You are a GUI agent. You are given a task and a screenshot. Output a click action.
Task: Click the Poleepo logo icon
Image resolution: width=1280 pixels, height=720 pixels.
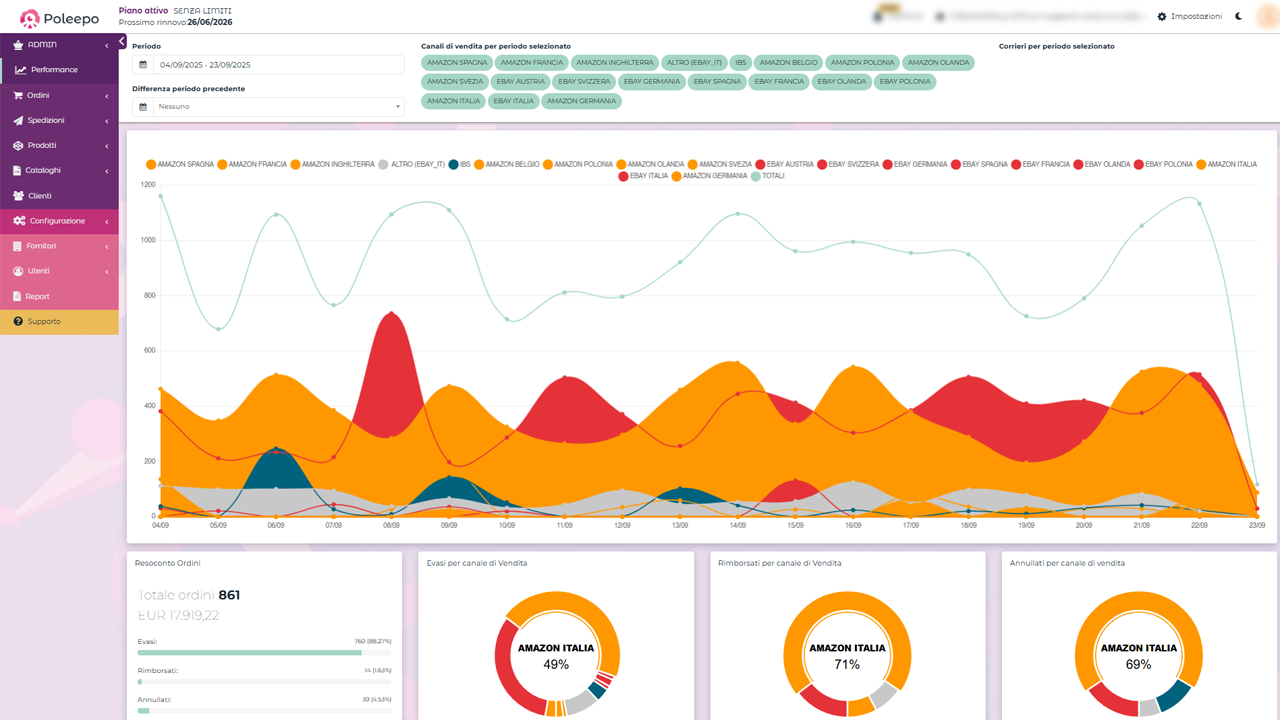pos(30,18)
